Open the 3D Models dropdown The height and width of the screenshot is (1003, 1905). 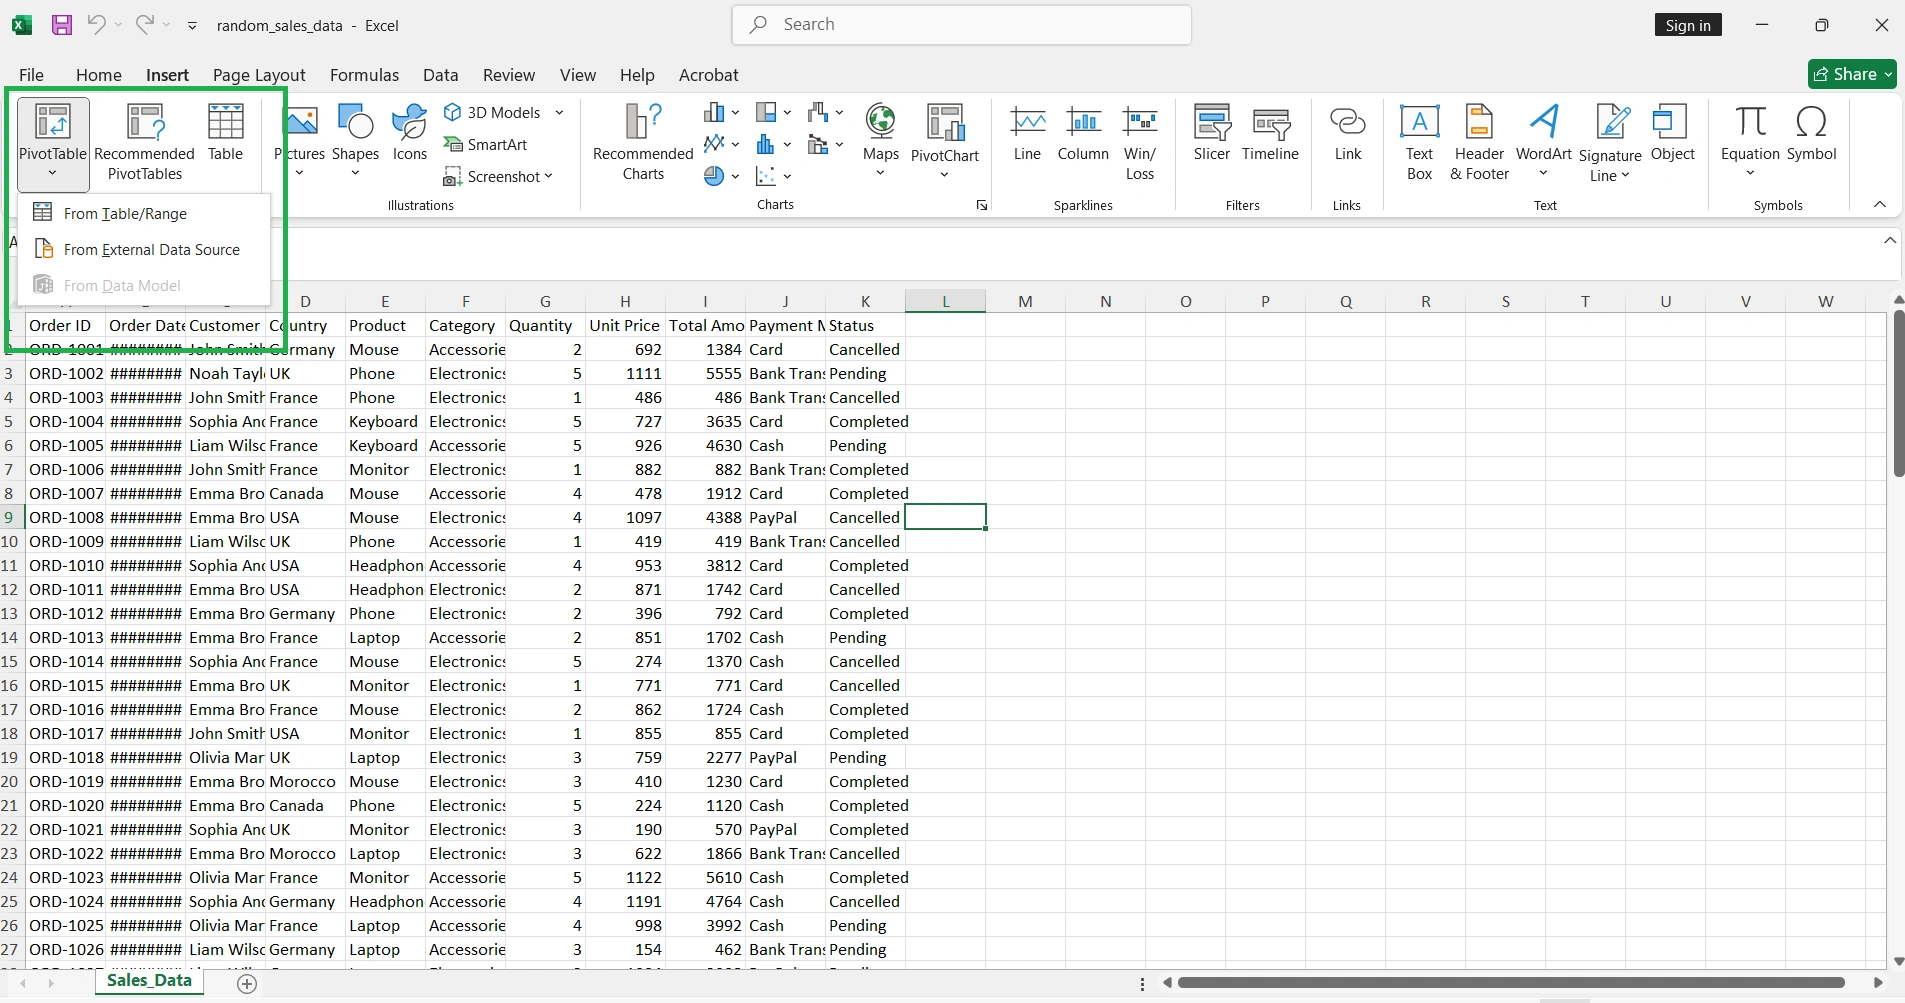[559, 112]
